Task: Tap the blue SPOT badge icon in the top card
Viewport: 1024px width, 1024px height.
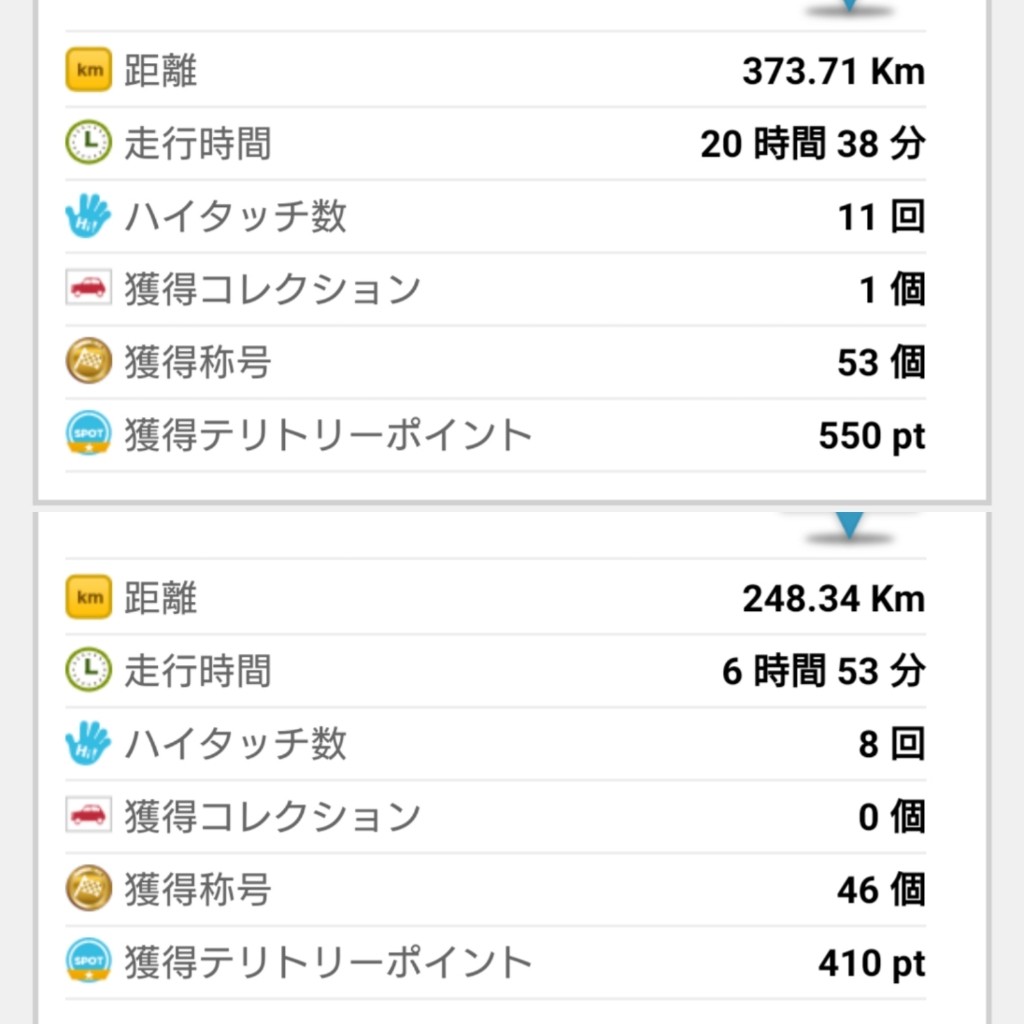Action: (x=89, y=434)
